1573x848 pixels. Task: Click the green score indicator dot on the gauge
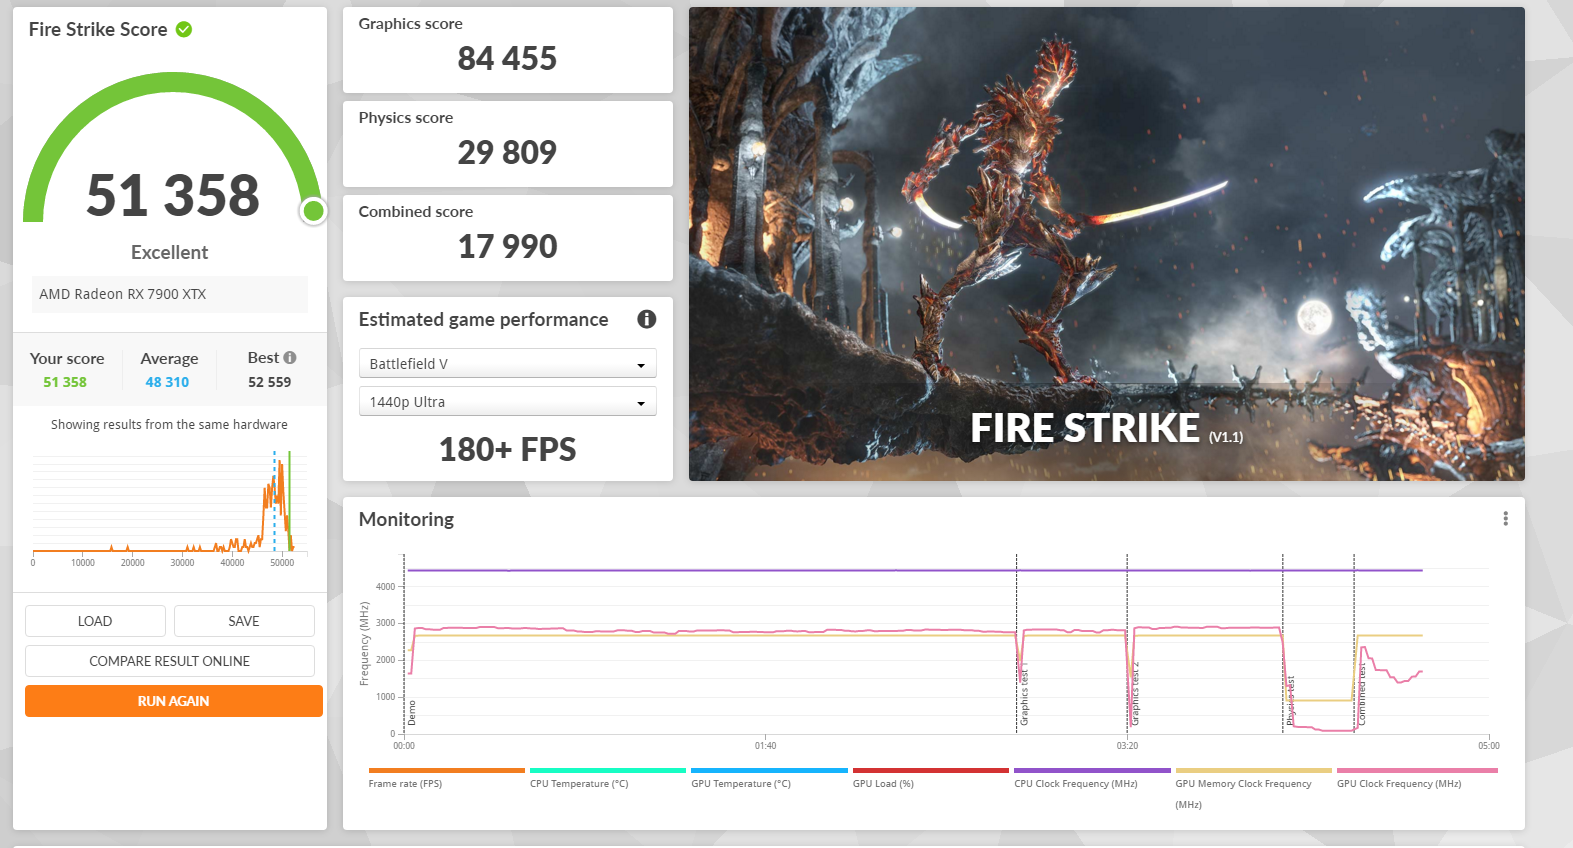pyautogui.click(x=313, y=210)
